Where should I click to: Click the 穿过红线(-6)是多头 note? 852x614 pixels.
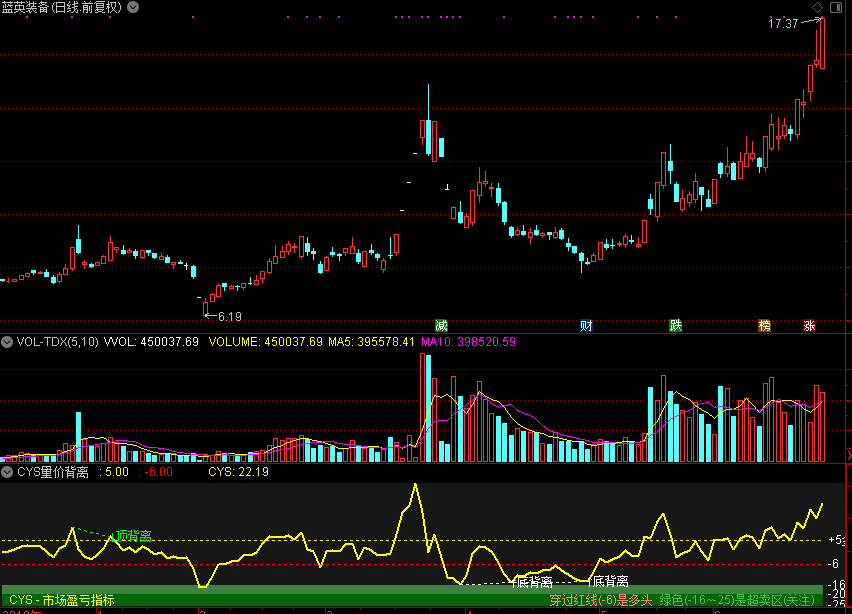point(600,600)
